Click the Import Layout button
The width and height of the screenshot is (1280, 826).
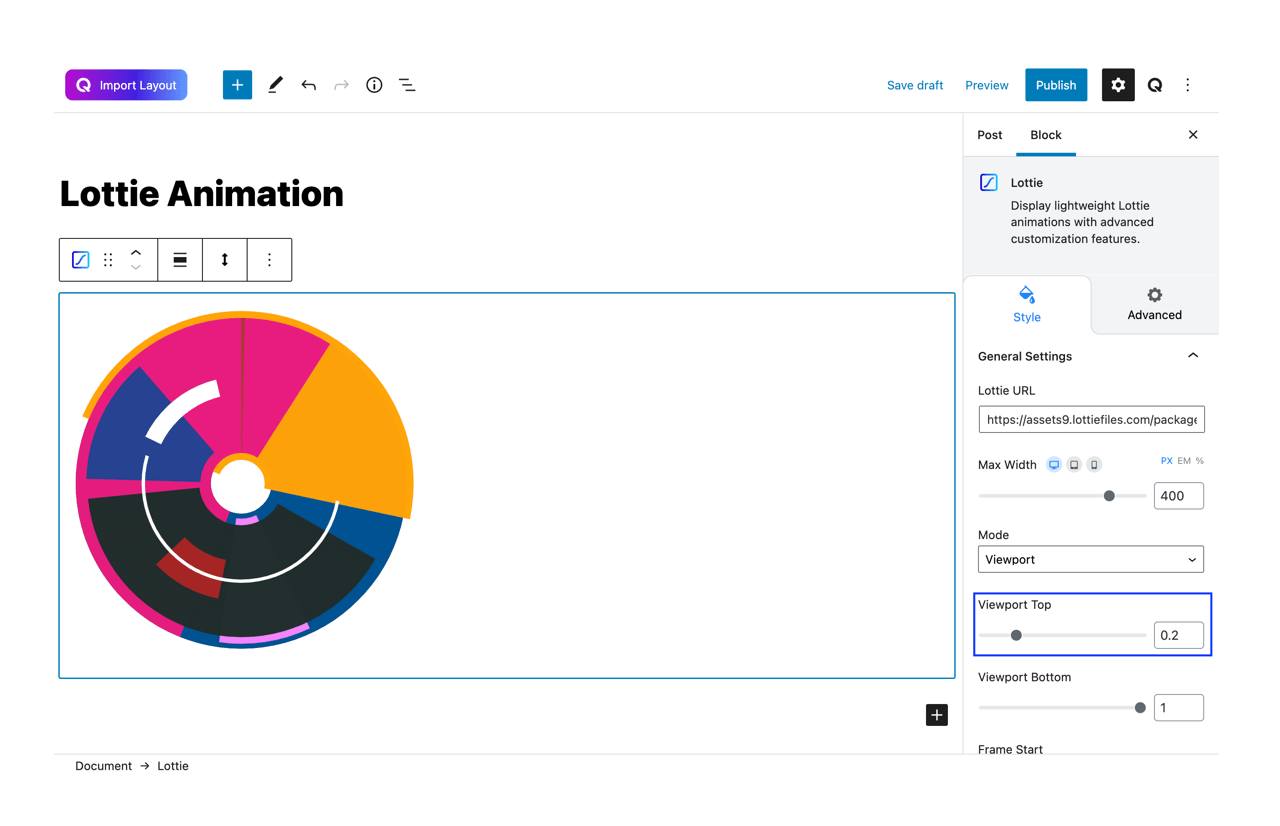tap(126, 85)
